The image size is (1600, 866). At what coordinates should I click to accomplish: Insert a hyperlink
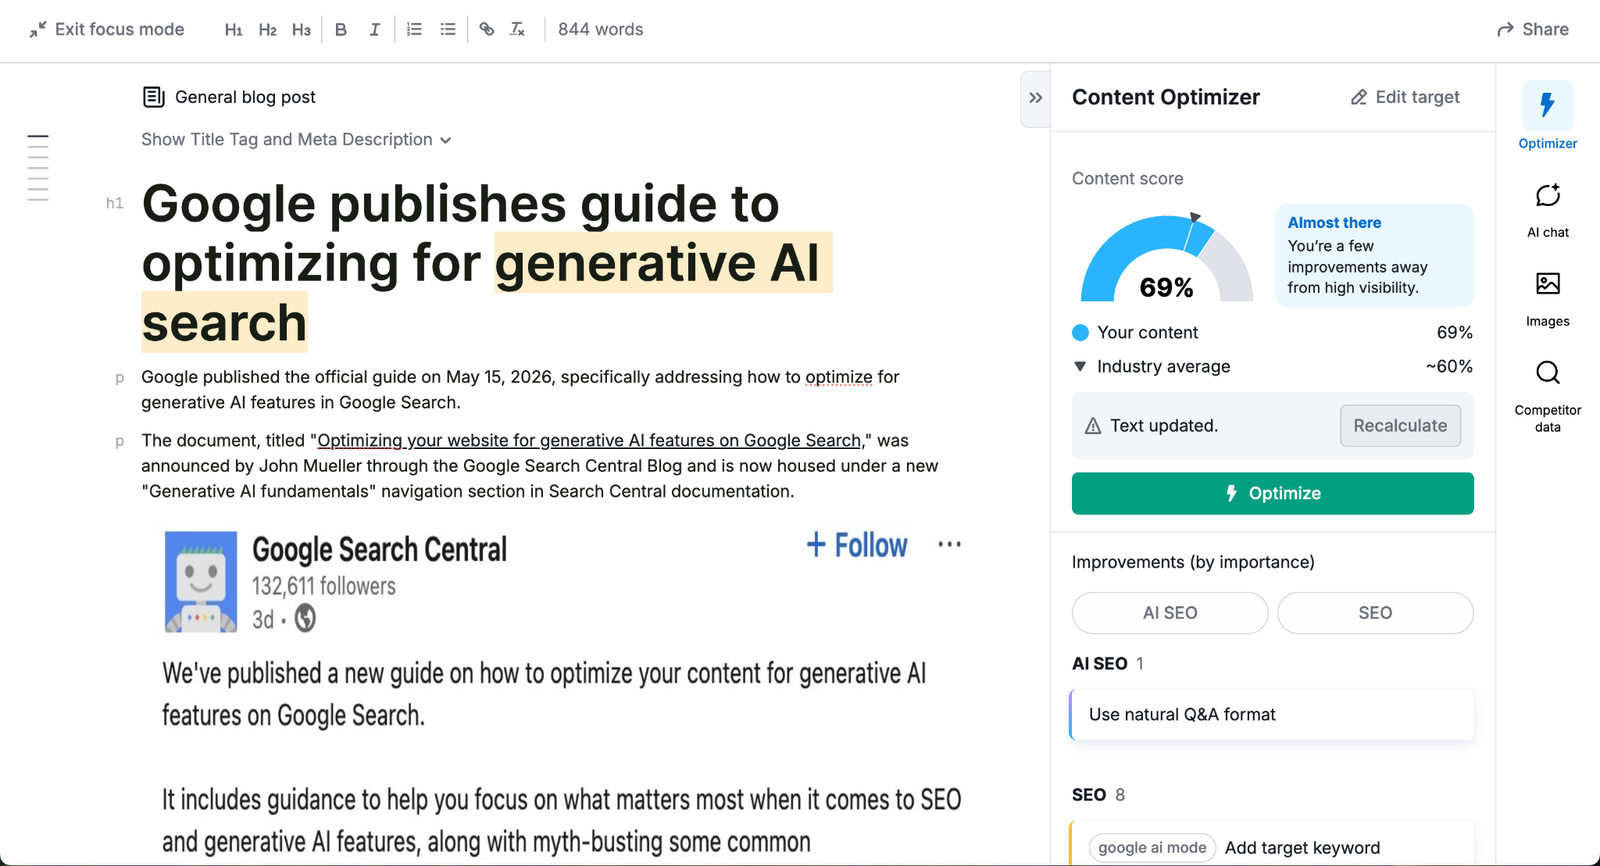[487, 30]
